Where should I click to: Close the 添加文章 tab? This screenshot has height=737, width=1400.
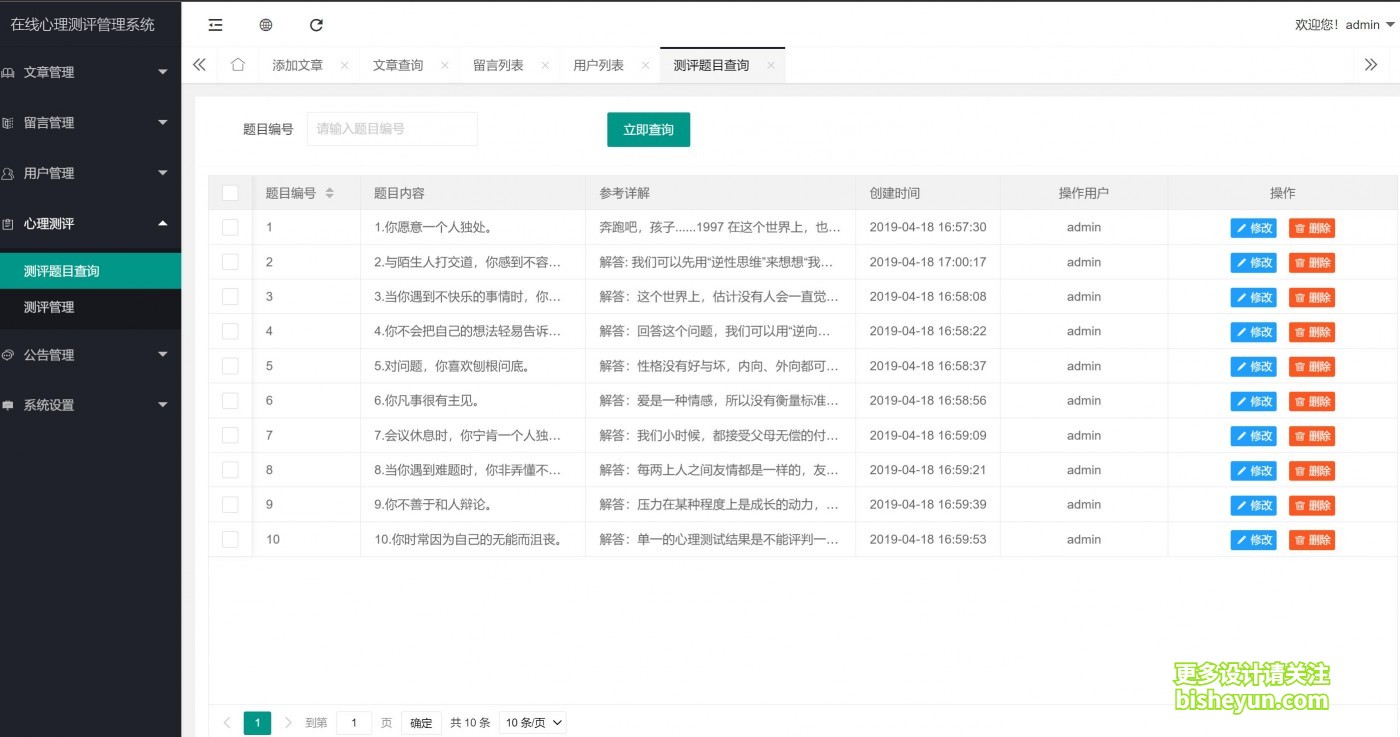click(x=344, y=63)
